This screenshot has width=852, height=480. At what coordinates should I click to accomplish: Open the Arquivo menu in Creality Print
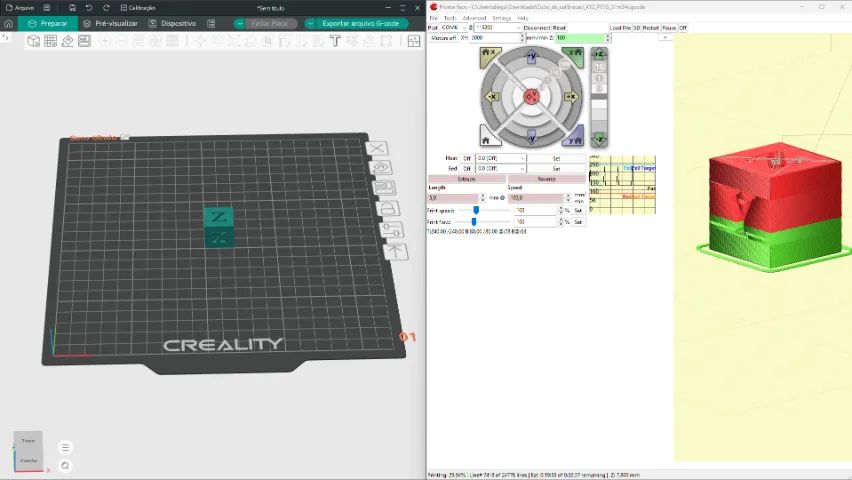[20, 8]
